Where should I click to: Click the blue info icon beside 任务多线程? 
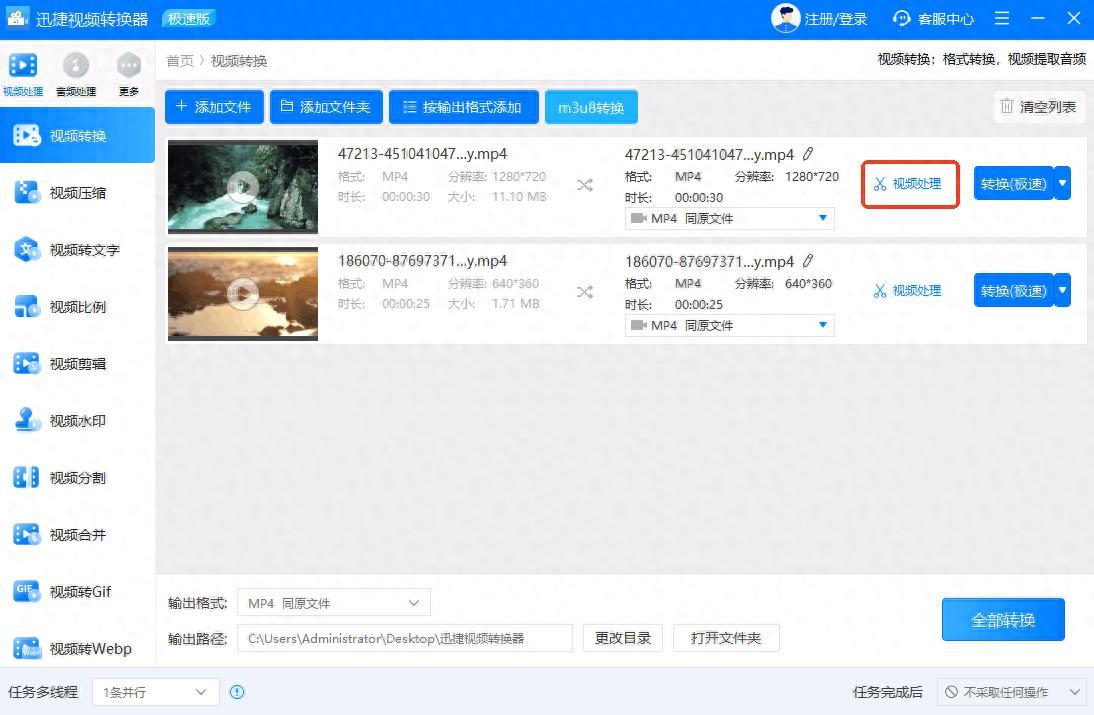tap(237, 692)
